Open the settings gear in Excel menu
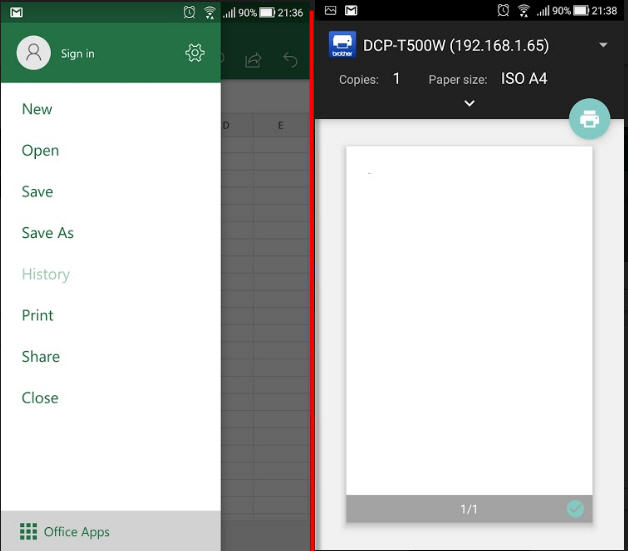628x551 pixels. (195, 53)
